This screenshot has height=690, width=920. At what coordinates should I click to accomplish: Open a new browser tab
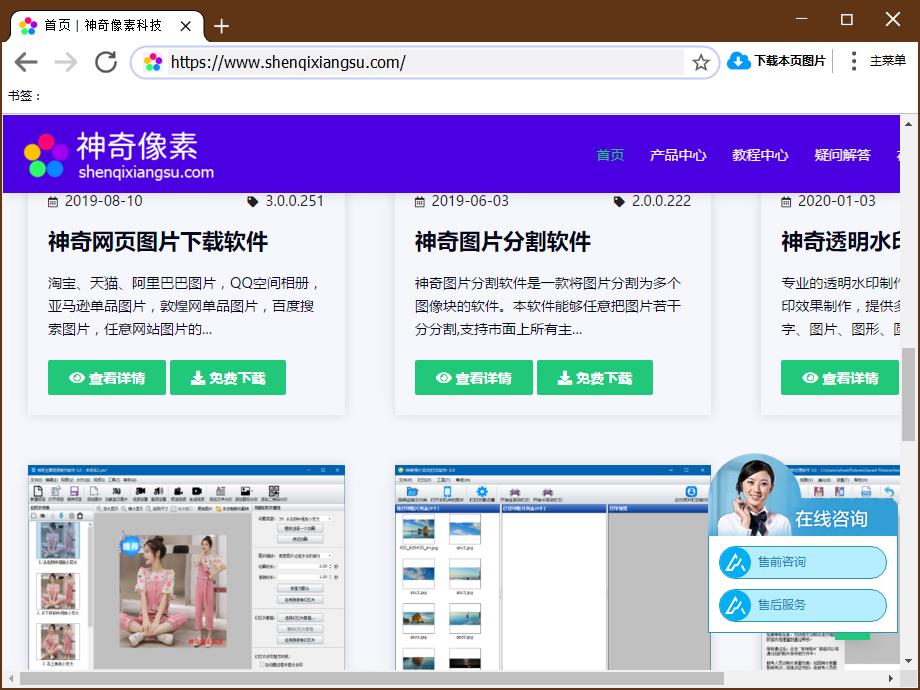point(221,26)
